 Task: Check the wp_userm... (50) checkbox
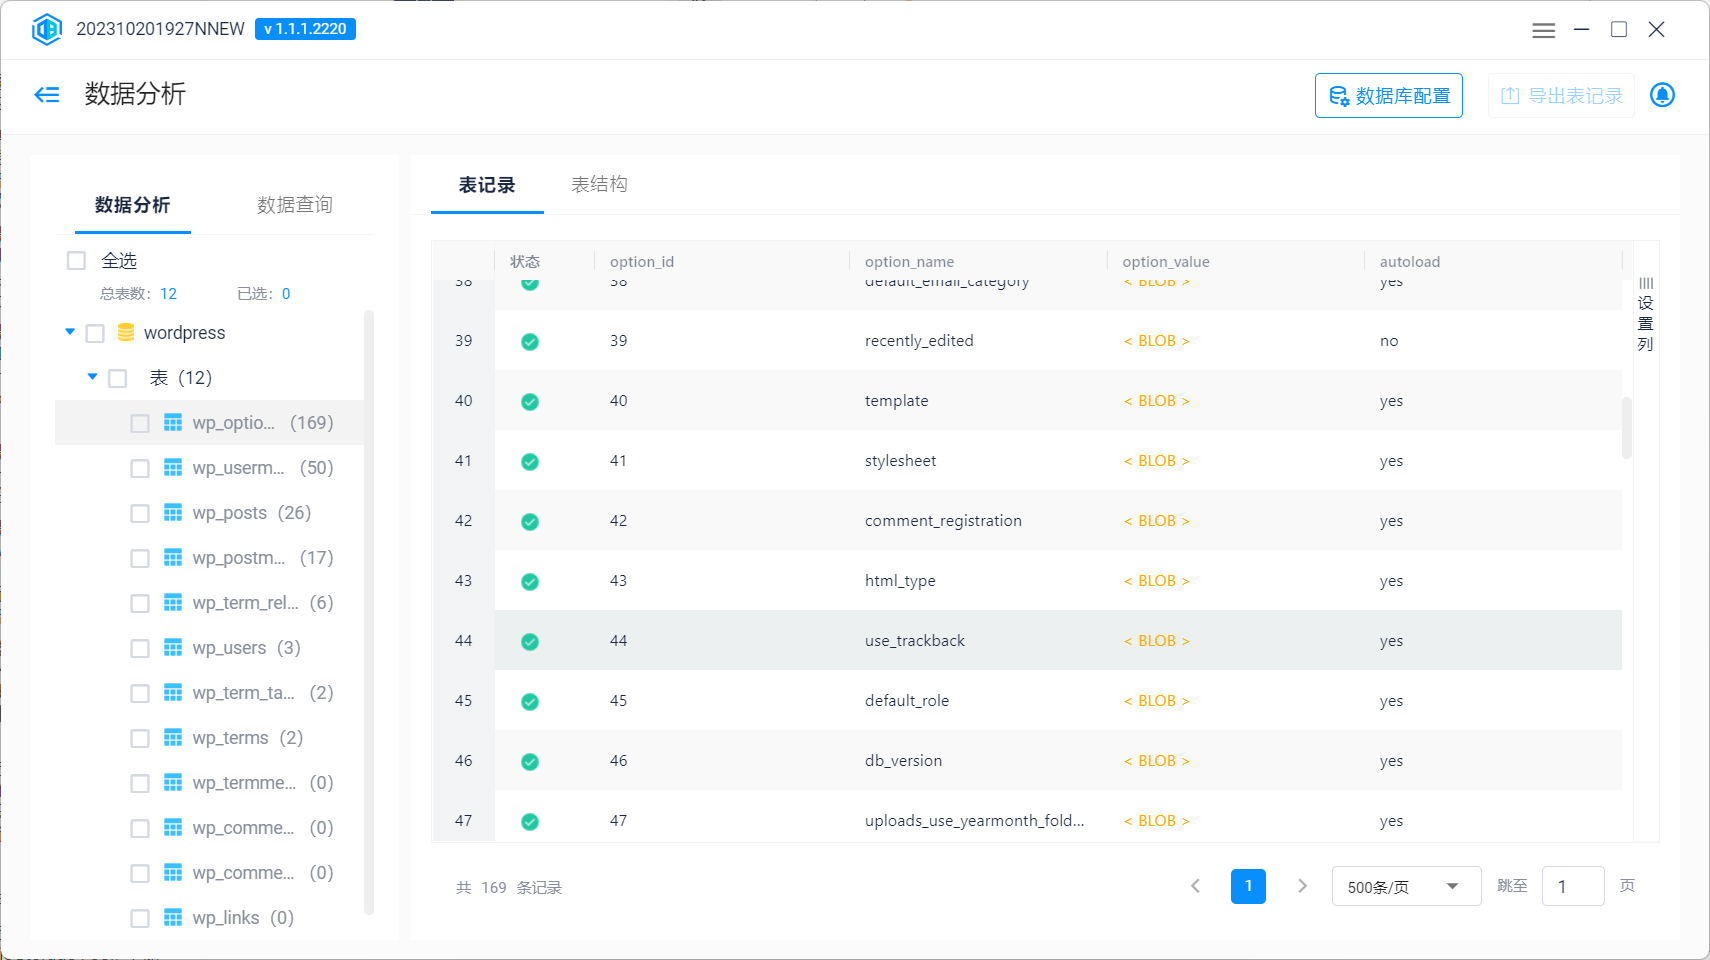coord(140,468)
